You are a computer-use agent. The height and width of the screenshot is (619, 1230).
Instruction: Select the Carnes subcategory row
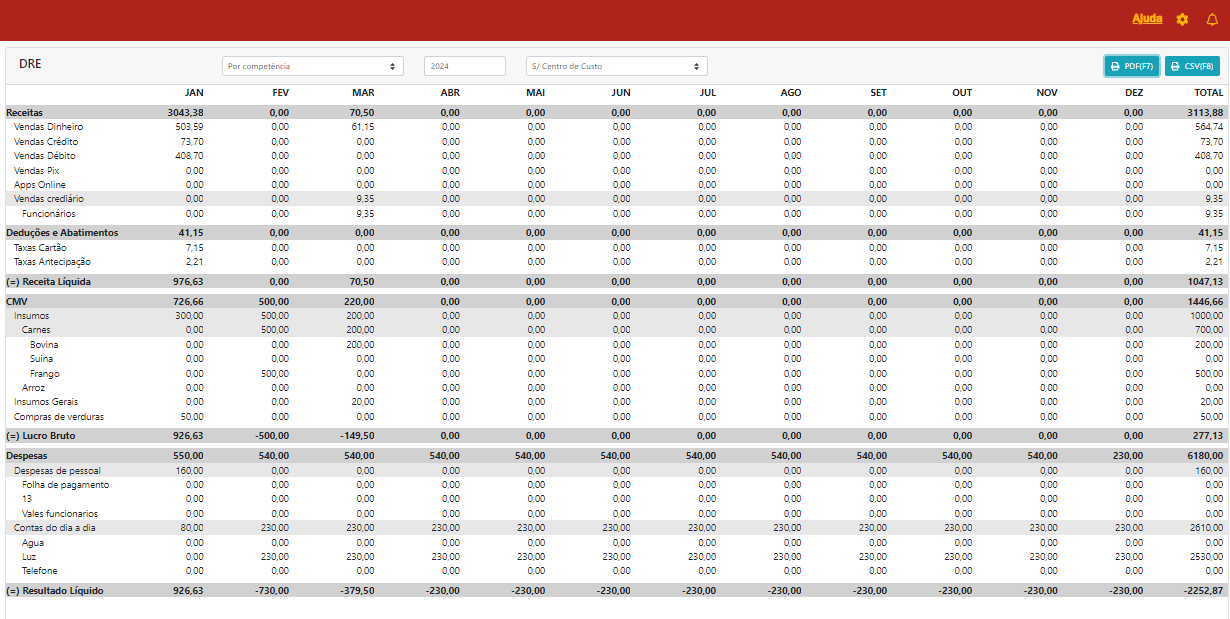click(x=36, y=330)
